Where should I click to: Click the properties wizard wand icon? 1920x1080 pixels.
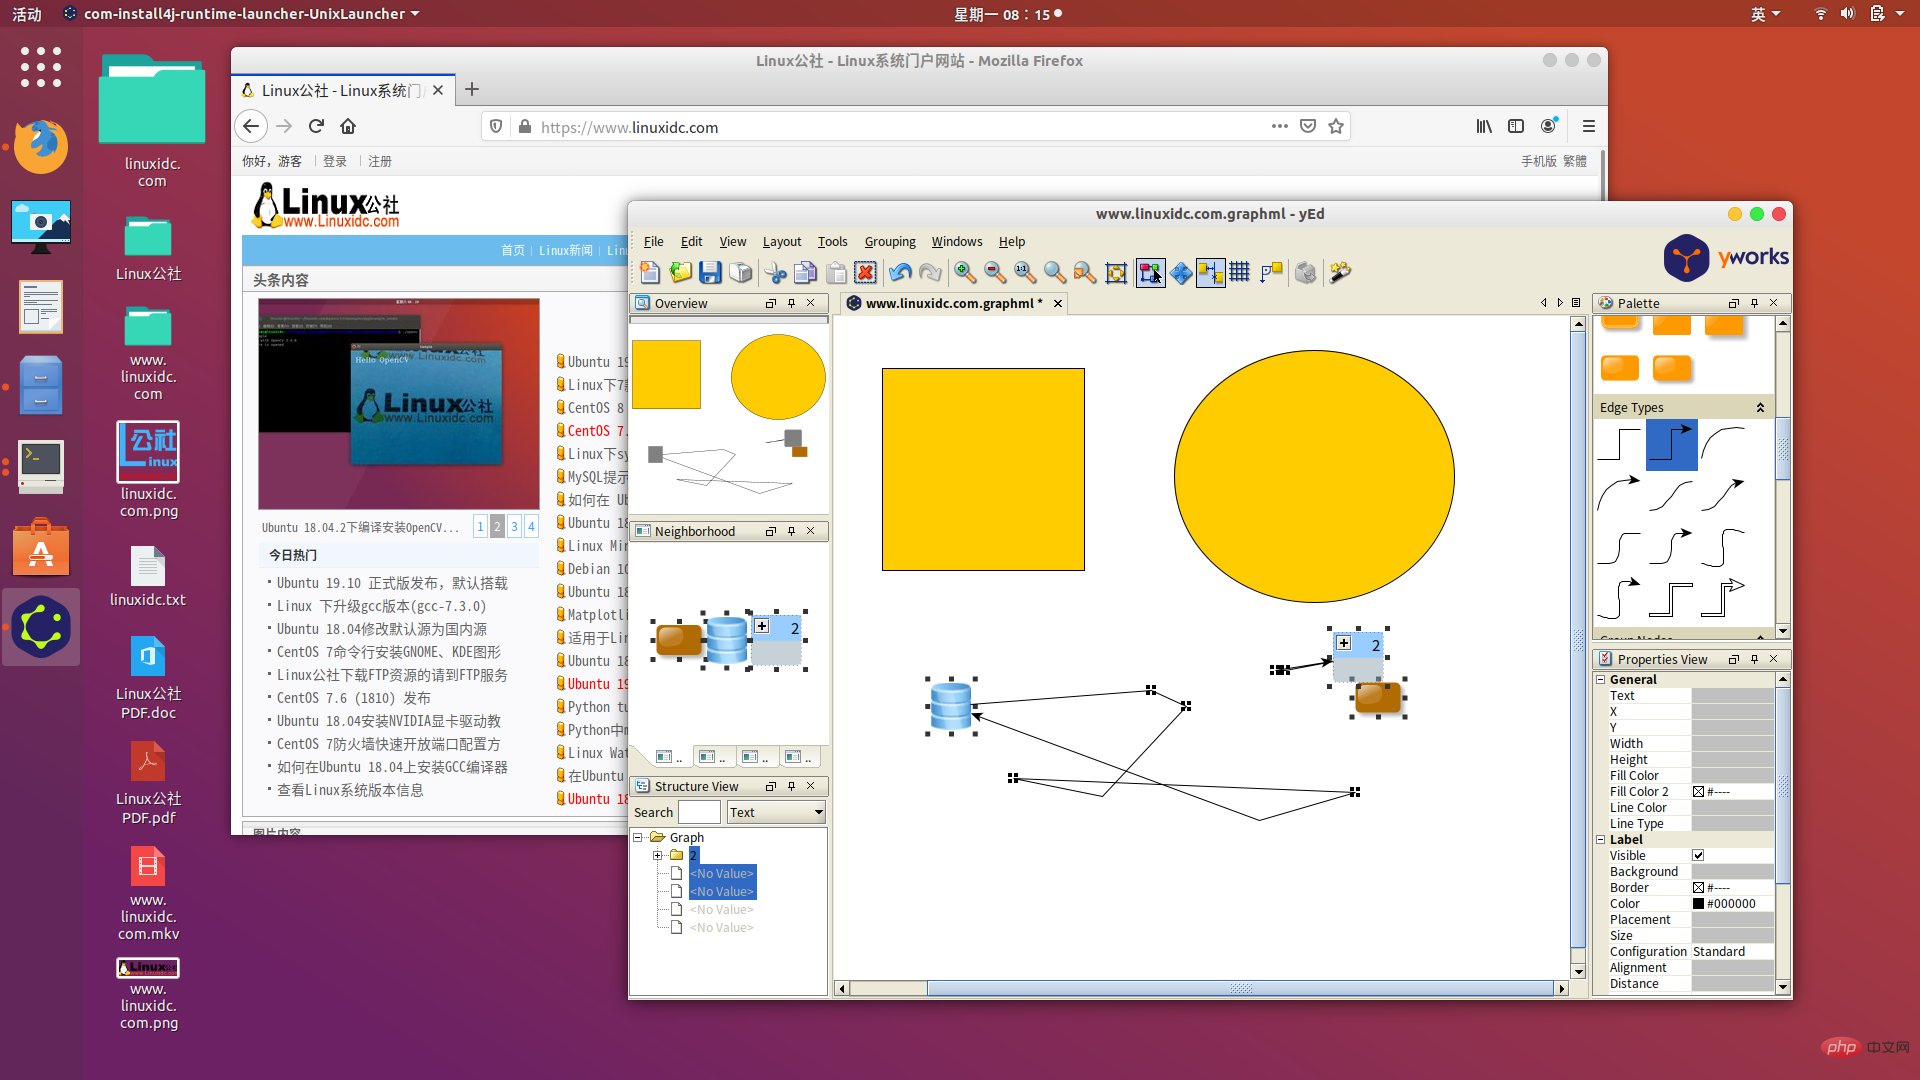point(1341,272)
